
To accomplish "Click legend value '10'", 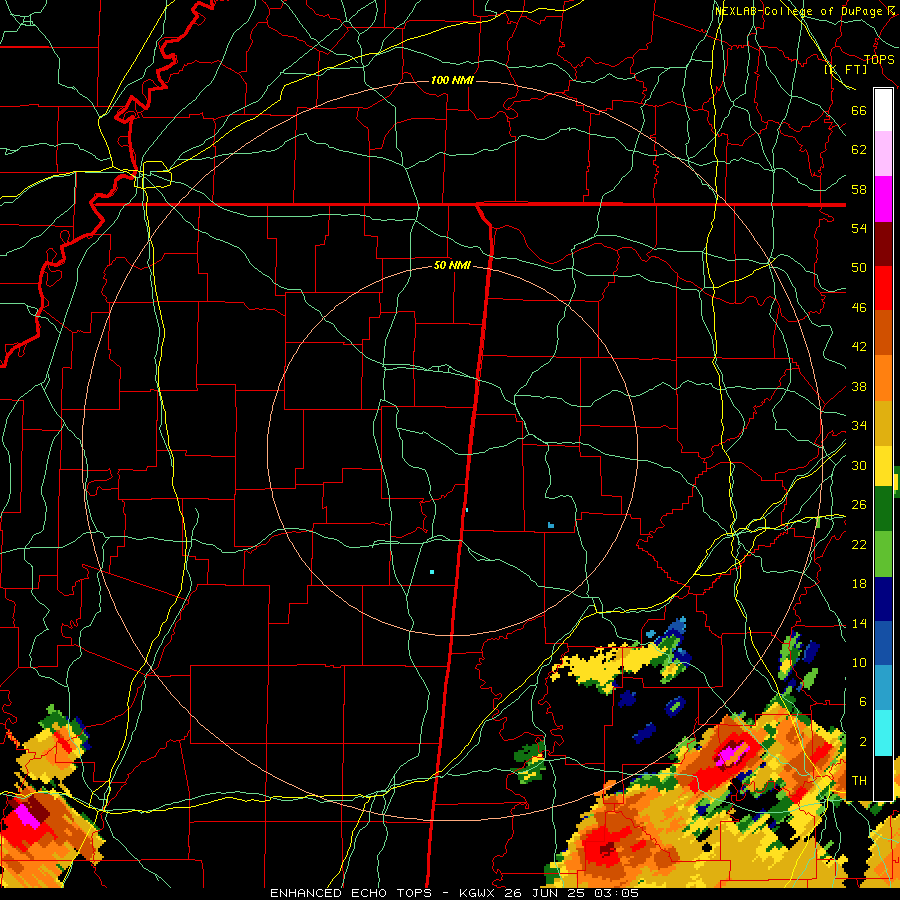I will 859,662.
